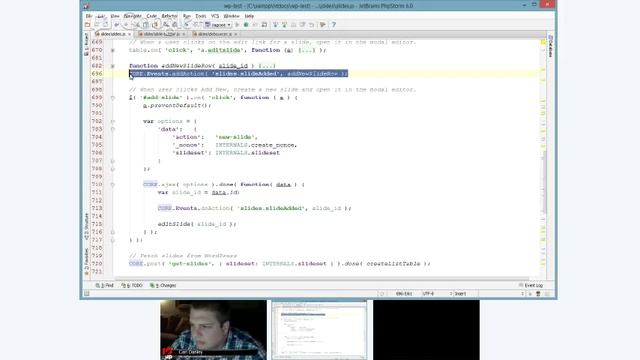Click folded {...} placeholder on line 670
Screen dimensions: 640x360
(x=306, y=50)
